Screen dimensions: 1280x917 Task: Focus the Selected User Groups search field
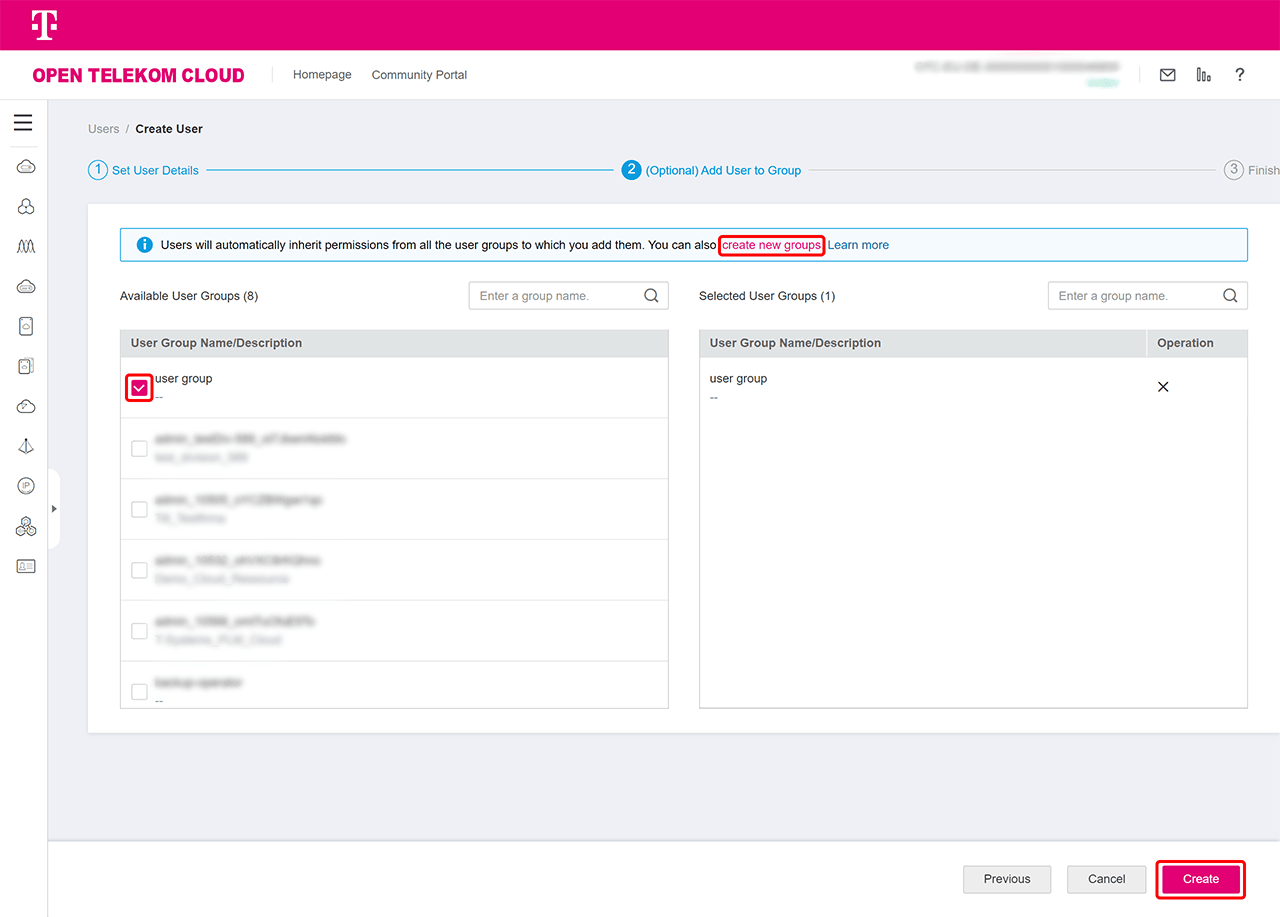click(x=1134, y=296)
